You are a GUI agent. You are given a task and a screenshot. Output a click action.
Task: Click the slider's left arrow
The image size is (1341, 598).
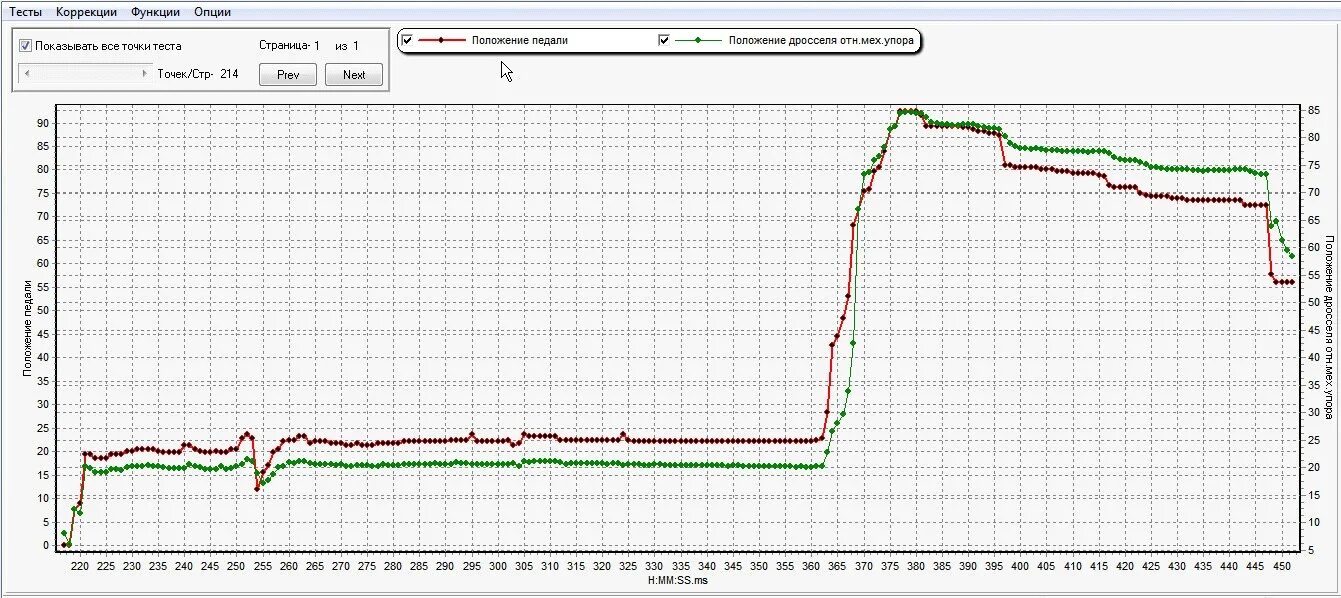(26, 73)
